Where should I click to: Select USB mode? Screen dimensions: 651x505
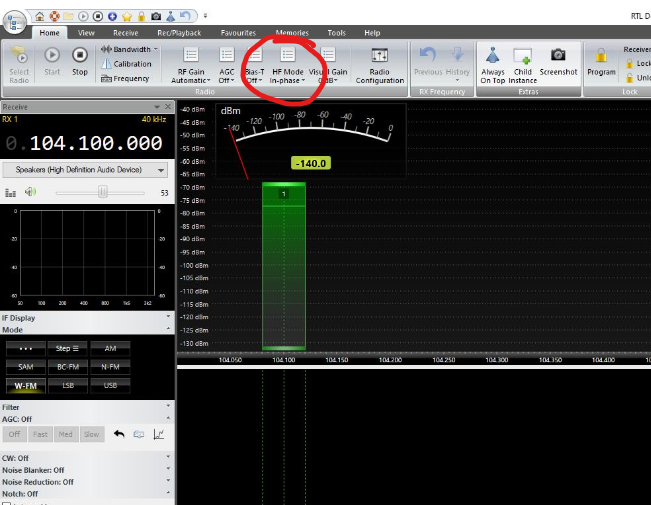coord(110,385)
